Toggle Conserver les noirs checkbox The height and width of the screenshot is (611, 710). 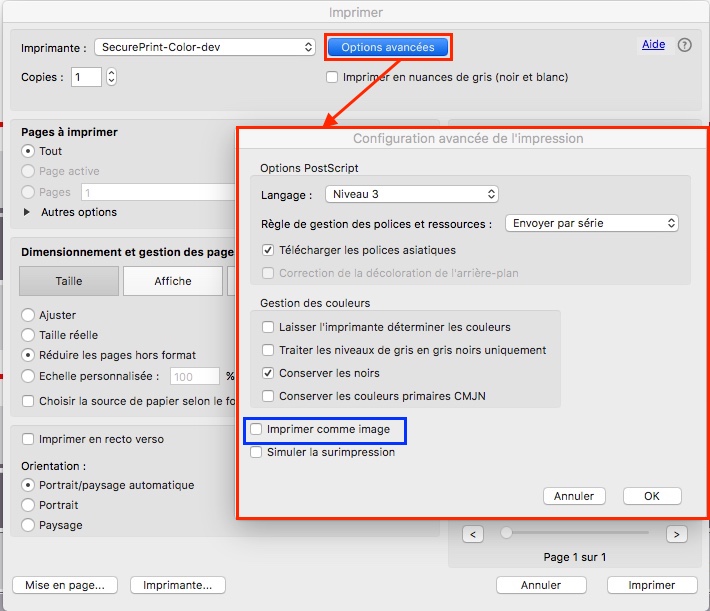click(268, 373)
